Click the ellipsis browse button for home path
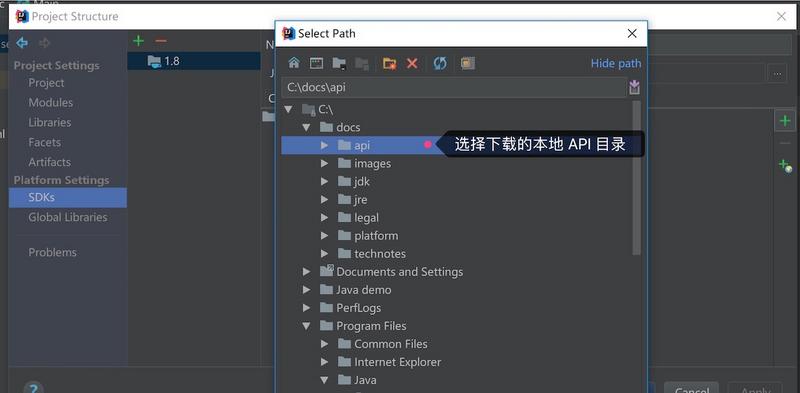The height and width of the screenshot is (393, 800). point(777,73)
